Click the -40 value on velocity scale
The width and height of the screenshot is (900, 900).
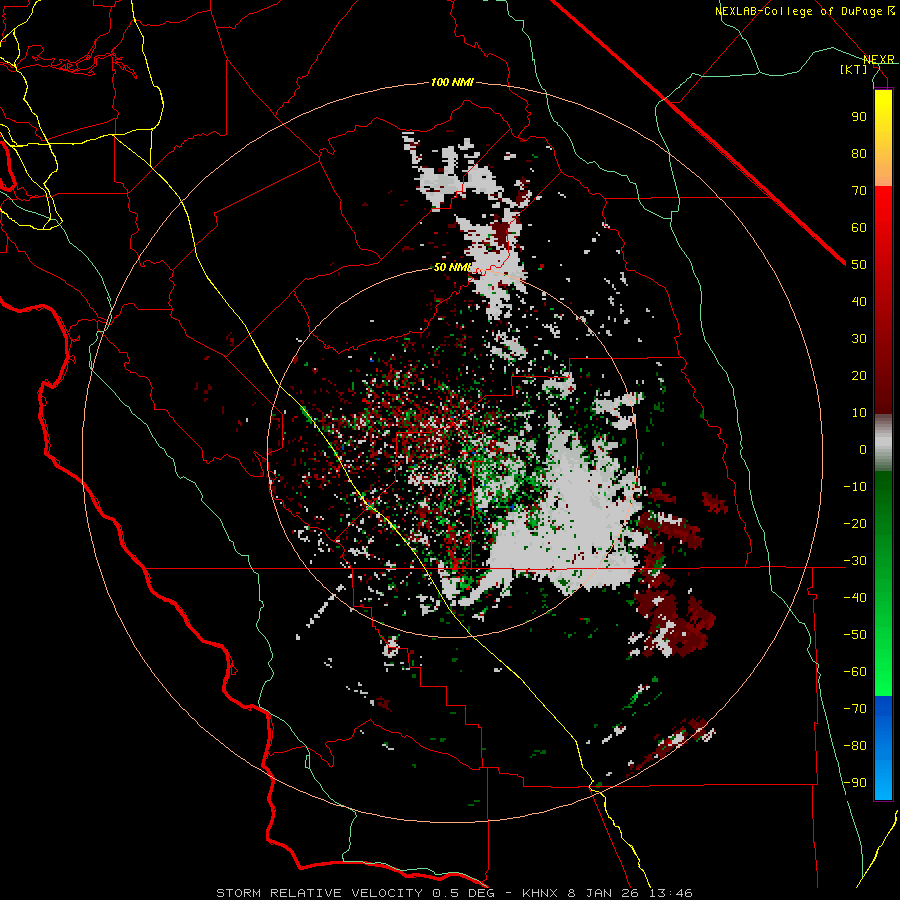[855, 598]
